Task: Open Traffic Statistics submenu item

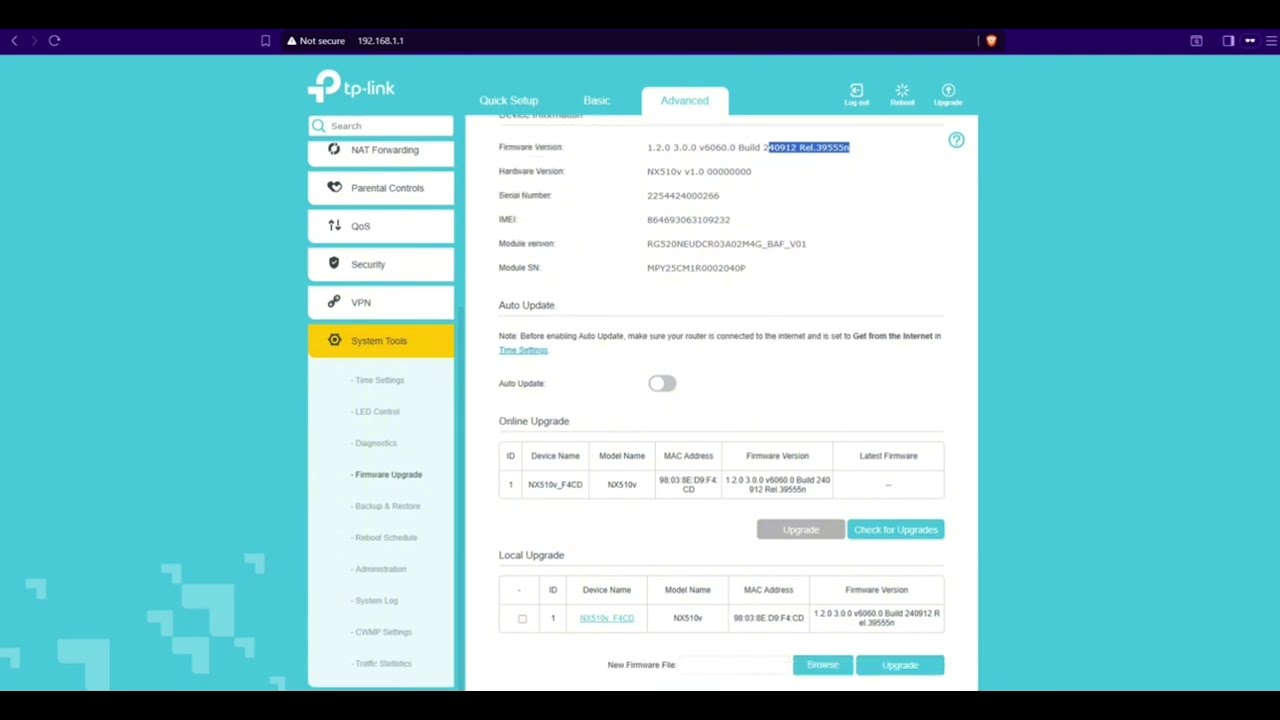Action: (x=381, y=664)
